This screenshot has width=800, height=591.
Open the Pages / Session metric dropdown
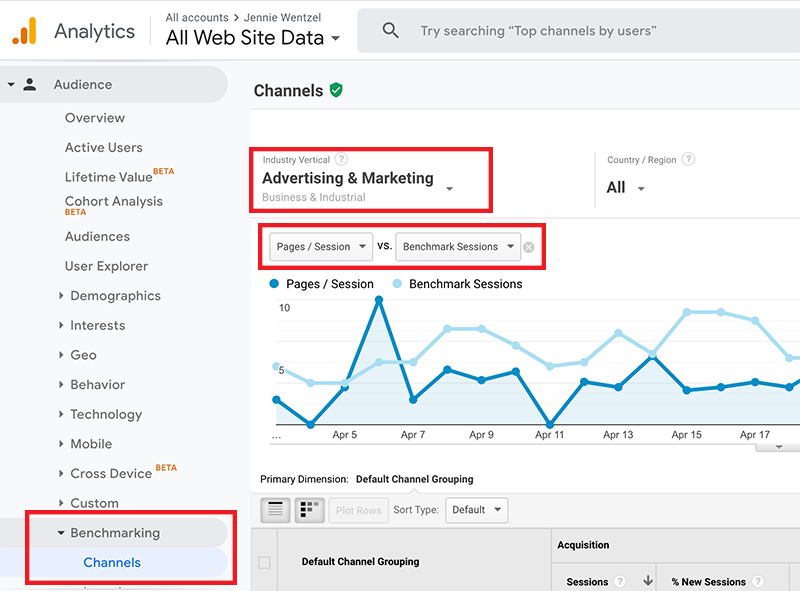(321, 247)
